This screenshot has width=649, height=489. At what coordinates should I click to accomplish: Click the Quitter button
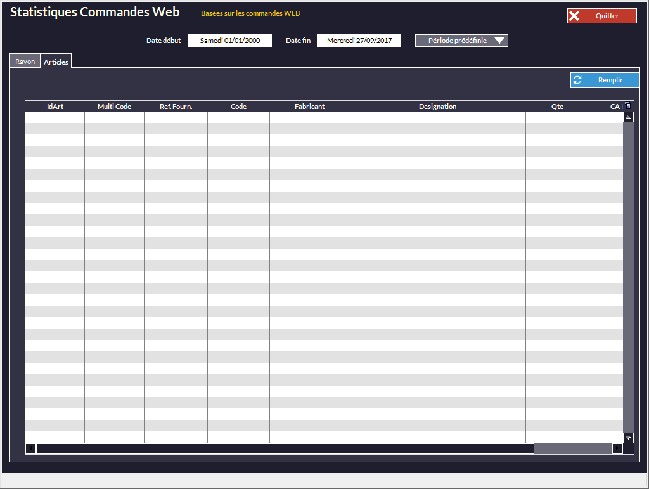click(x=601, y=16)
